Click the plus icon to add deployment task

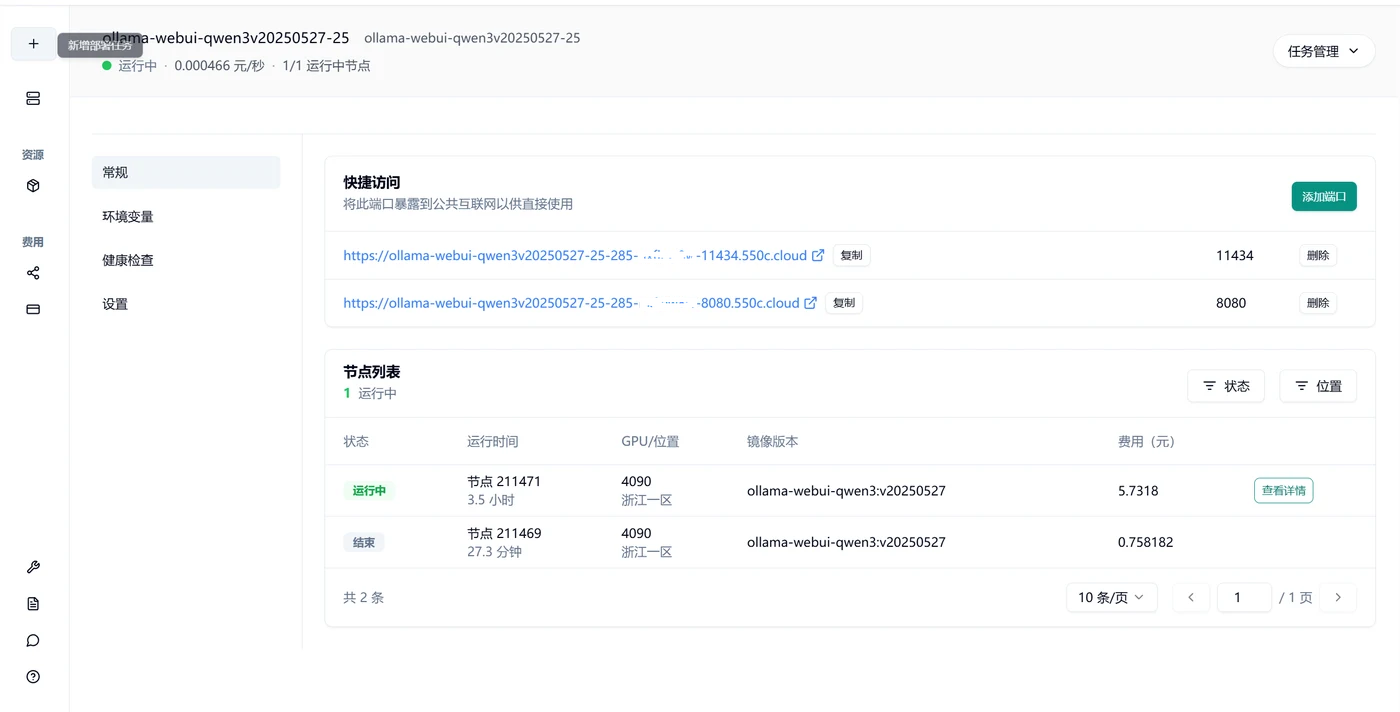tap(33, 44)
